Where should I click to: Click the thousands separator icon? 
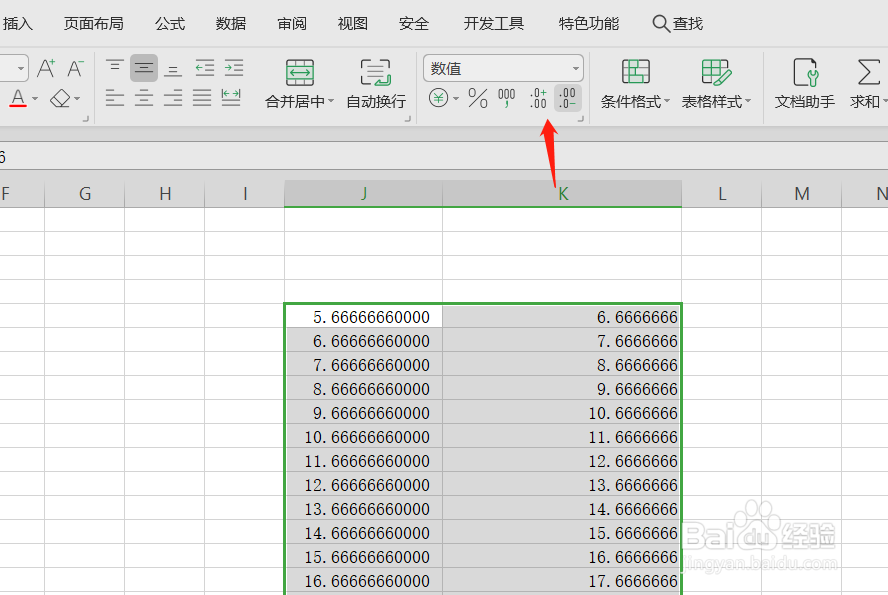pos(506,99)
